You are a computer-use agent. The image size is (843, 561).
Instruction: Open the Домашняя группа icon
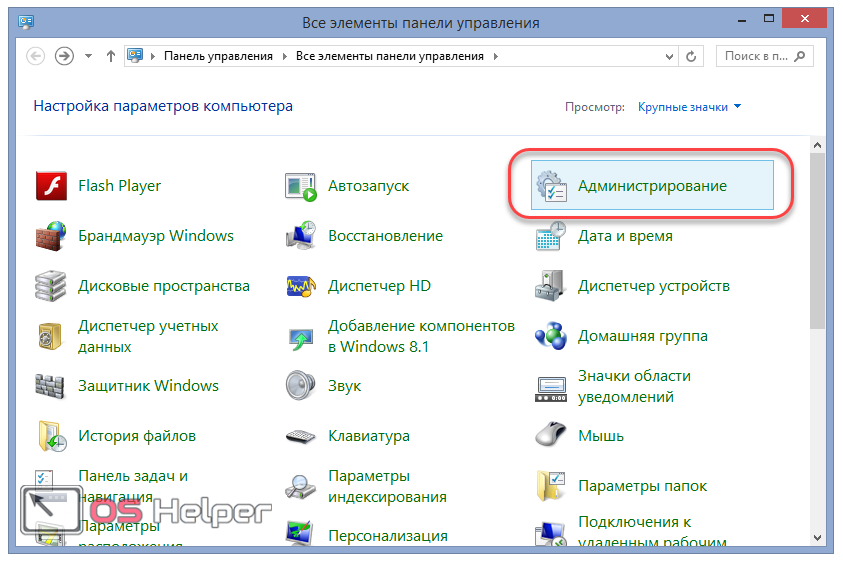pos(551,337)
